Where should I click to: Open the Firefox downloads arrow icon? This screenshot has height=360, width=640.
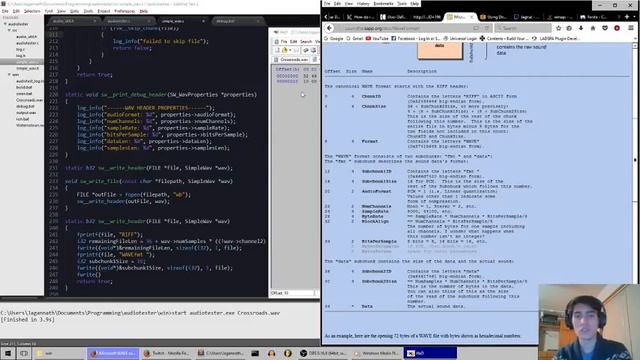581,28
